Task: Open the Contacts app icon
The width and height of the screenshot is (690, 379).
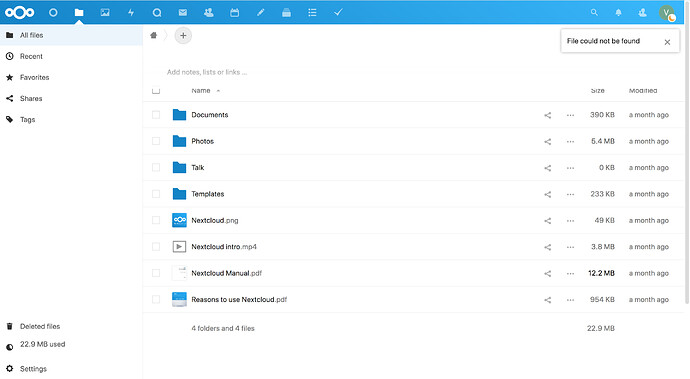Action: click(209, 12)
